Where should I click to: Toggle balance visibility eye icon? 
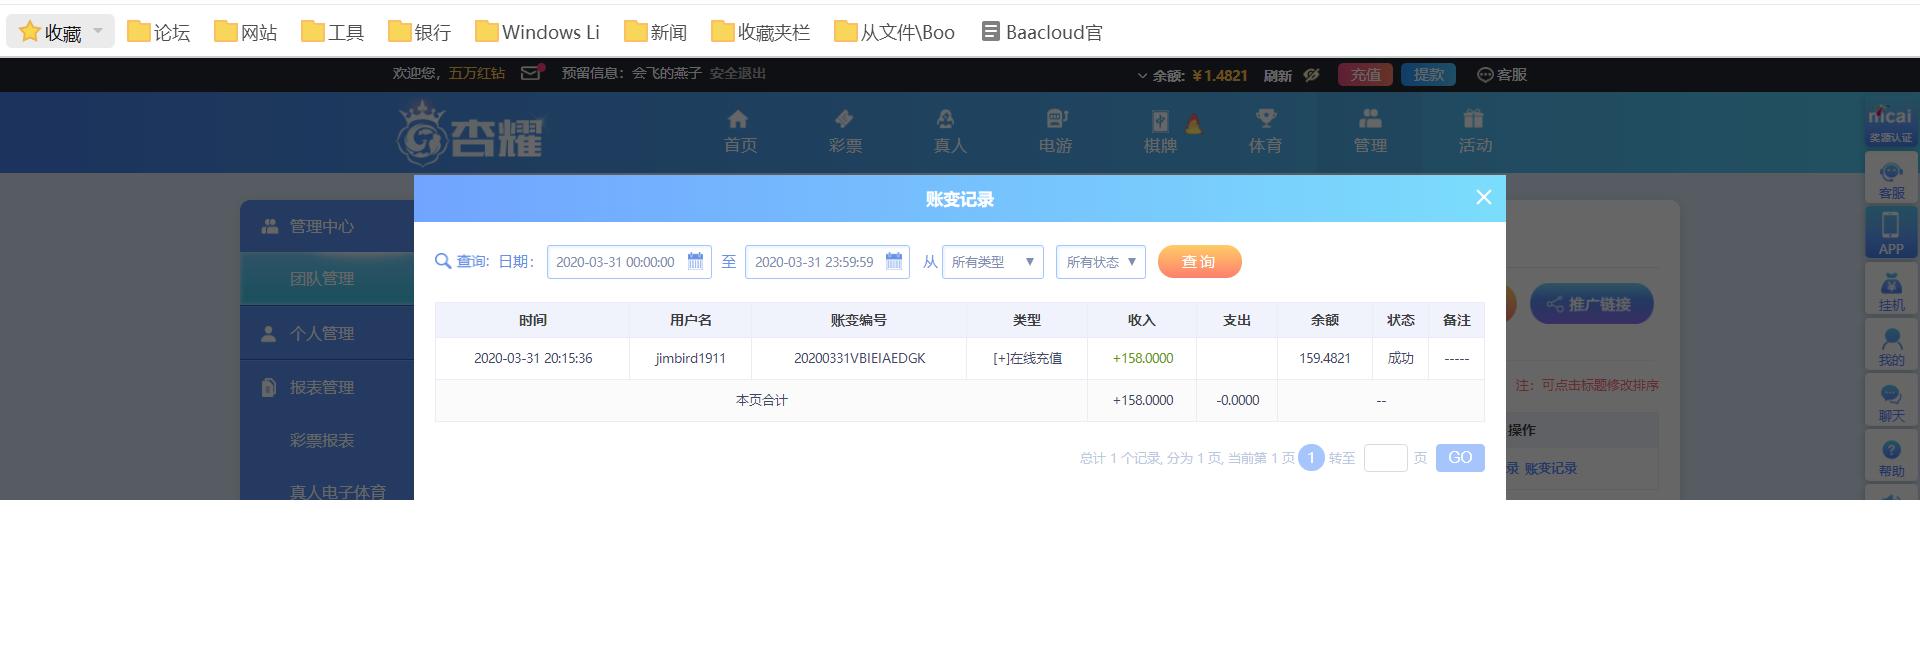(x=1312, y=75)
